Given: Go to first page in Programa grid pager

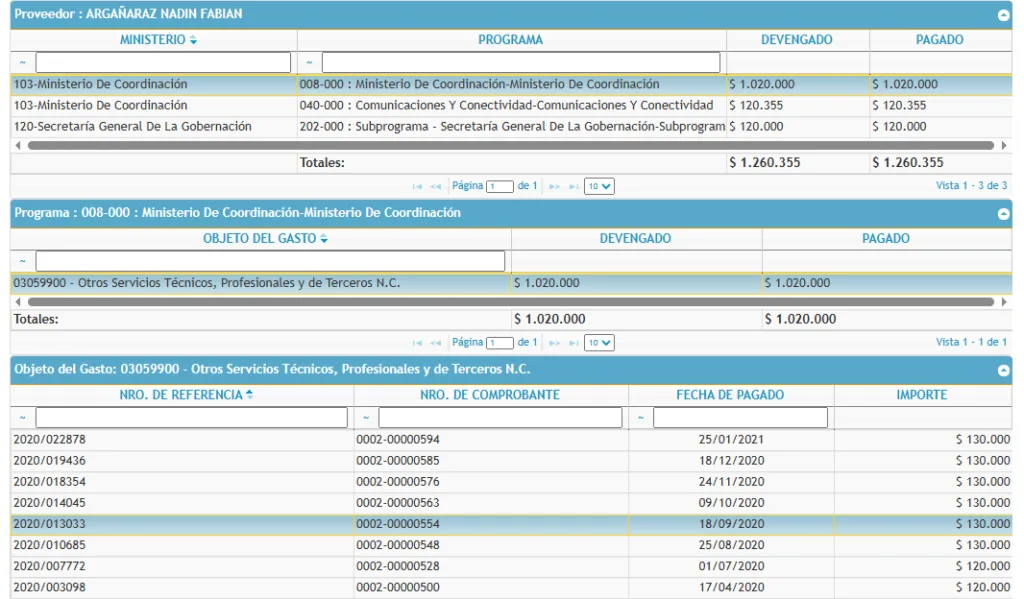Looking at the screenshot, I should pyautogui.click(x=418, y=342).
